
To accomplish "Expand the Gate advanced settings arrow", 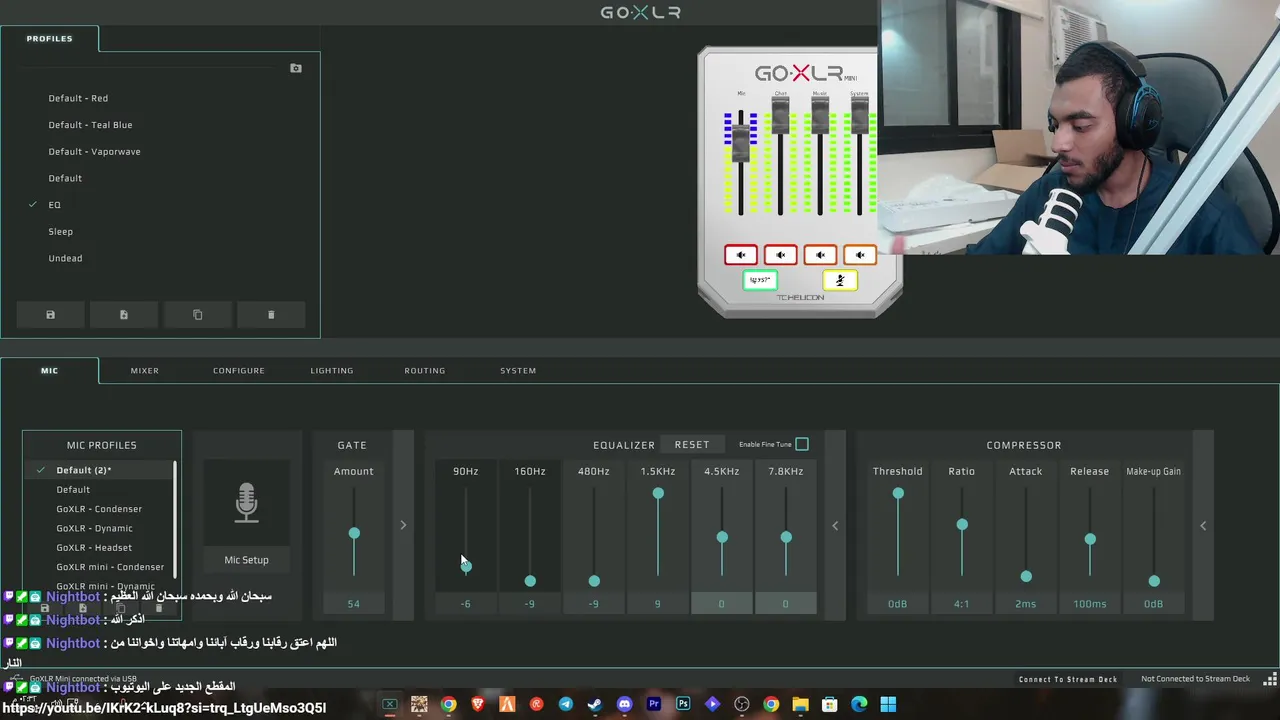I will click(403, 525).
